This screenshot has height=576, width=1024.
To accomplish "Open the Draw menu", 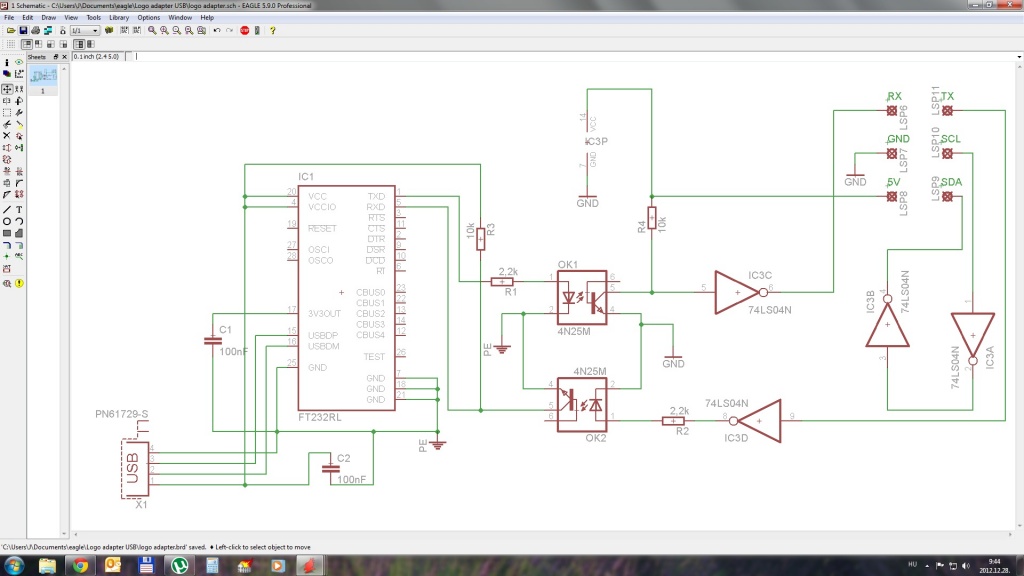I will [x=48, y=18].
